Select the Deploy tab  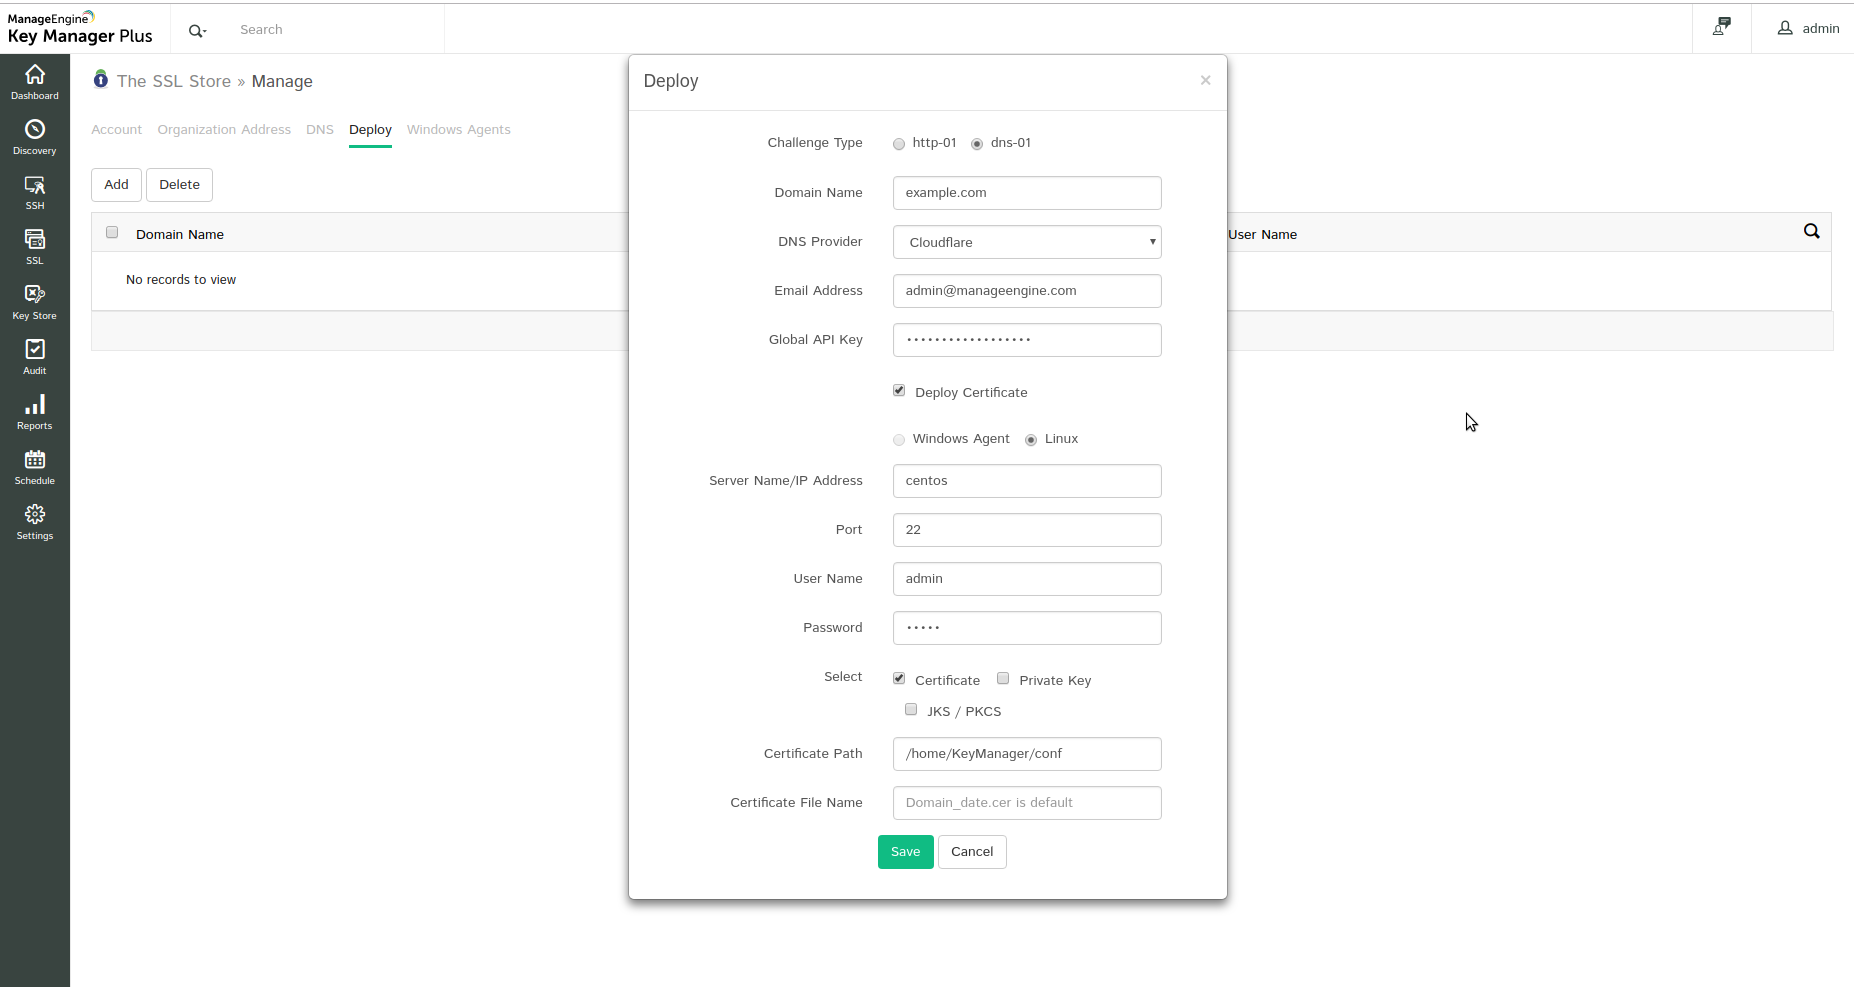pyautogui.click(x=370, y=130)
